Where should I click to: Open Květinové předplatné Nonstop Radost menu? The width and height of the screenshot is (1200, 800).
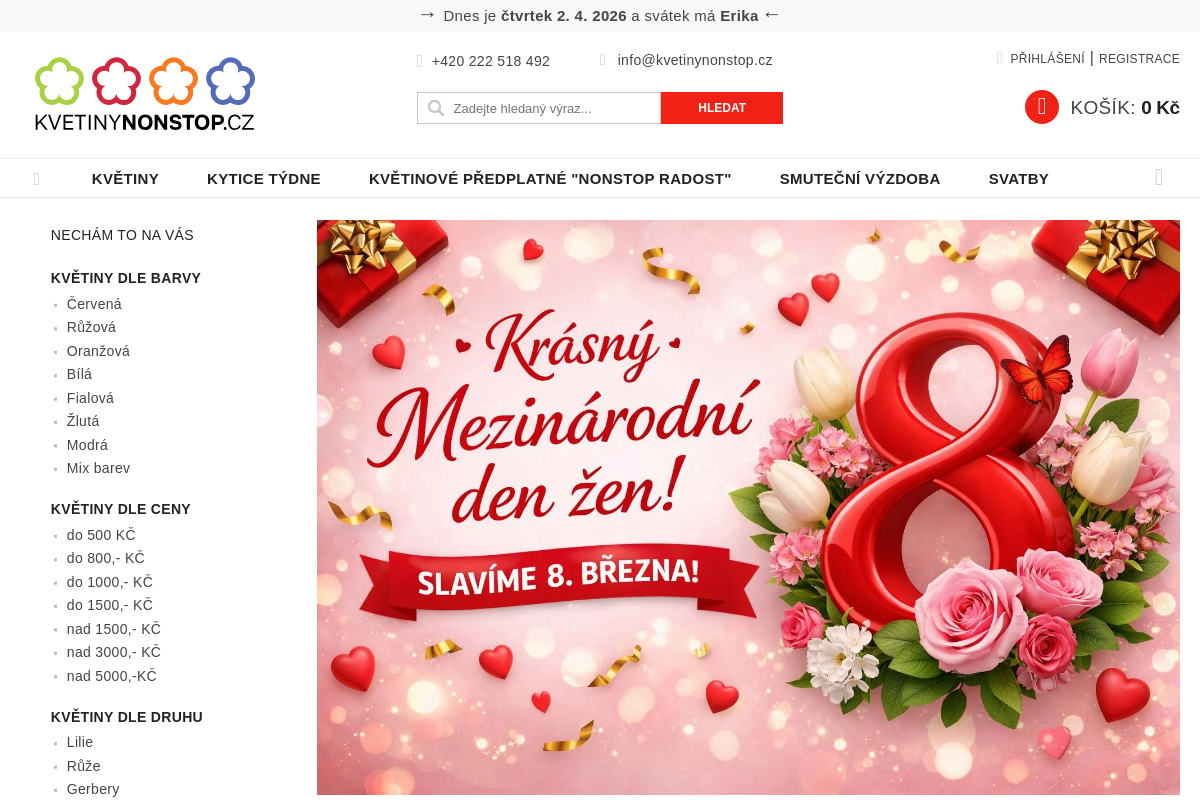pos(550,179)
